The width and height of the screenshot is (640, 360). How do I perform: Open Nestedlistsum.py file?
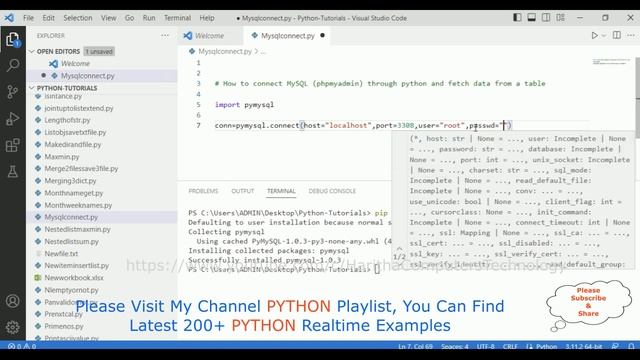(x=71, y=241)
